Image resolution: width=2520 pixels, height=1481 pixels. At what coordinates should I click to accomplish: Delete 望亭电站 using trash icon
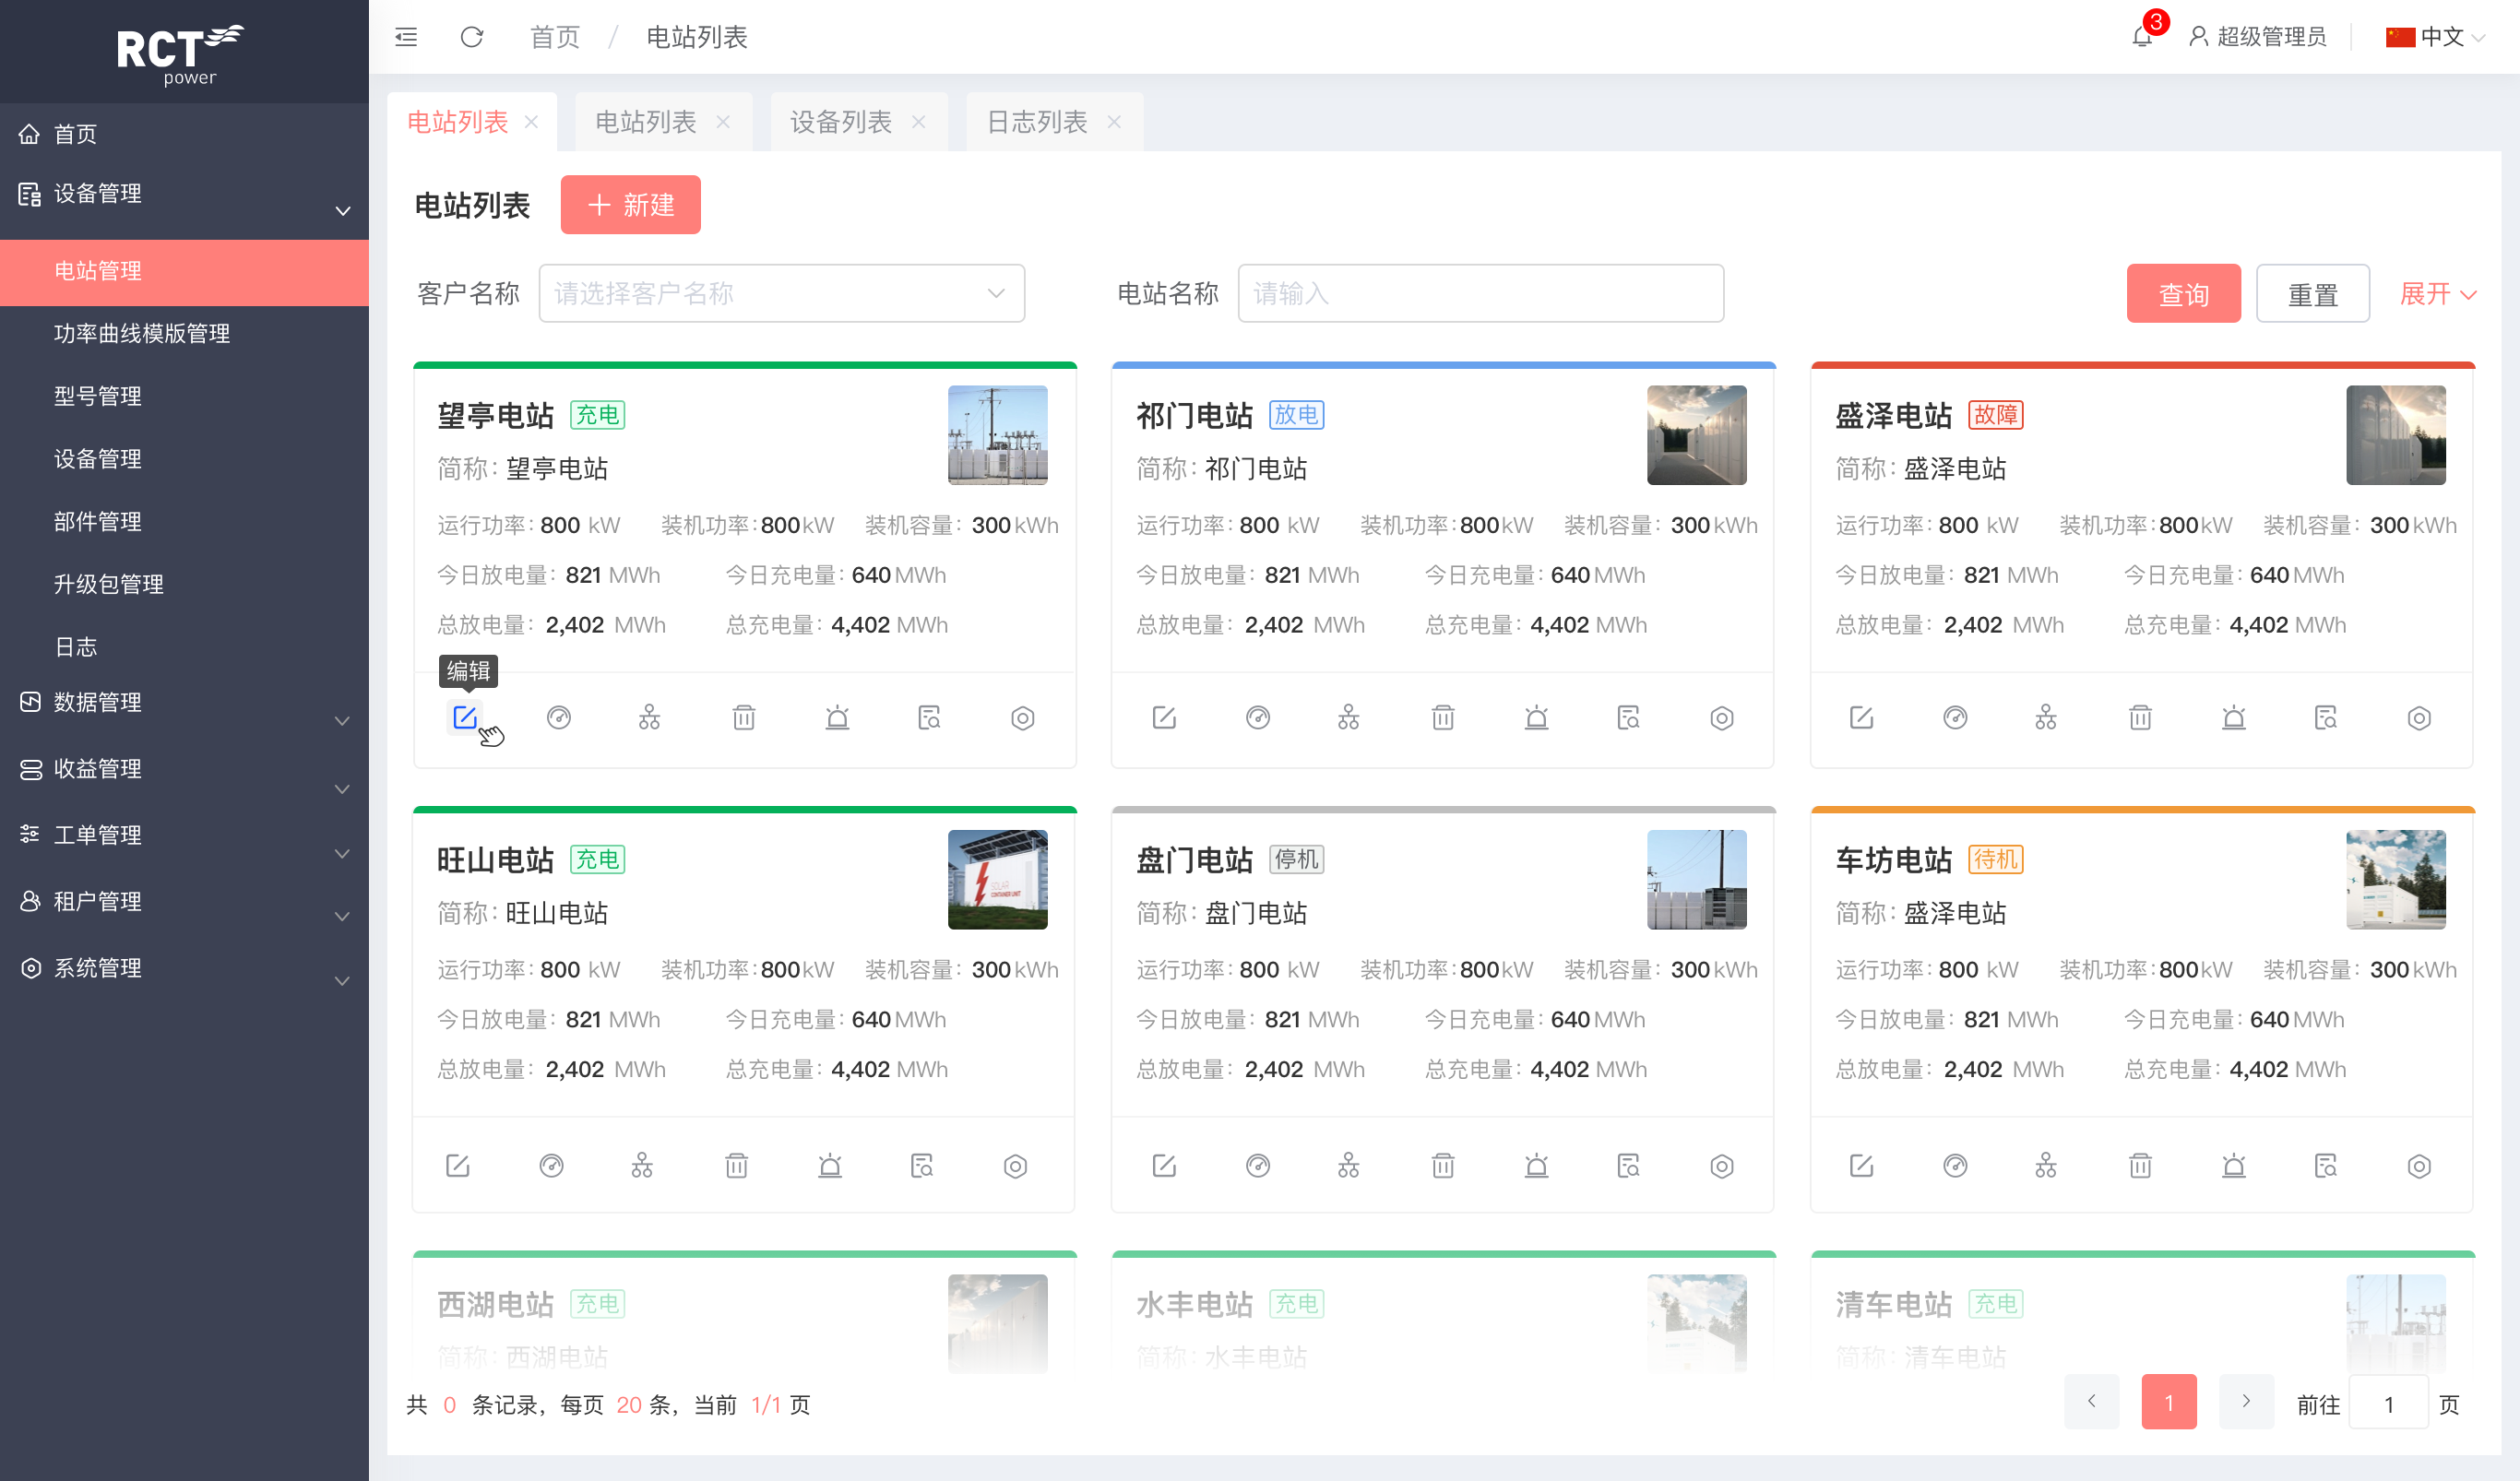coord(744,717)
